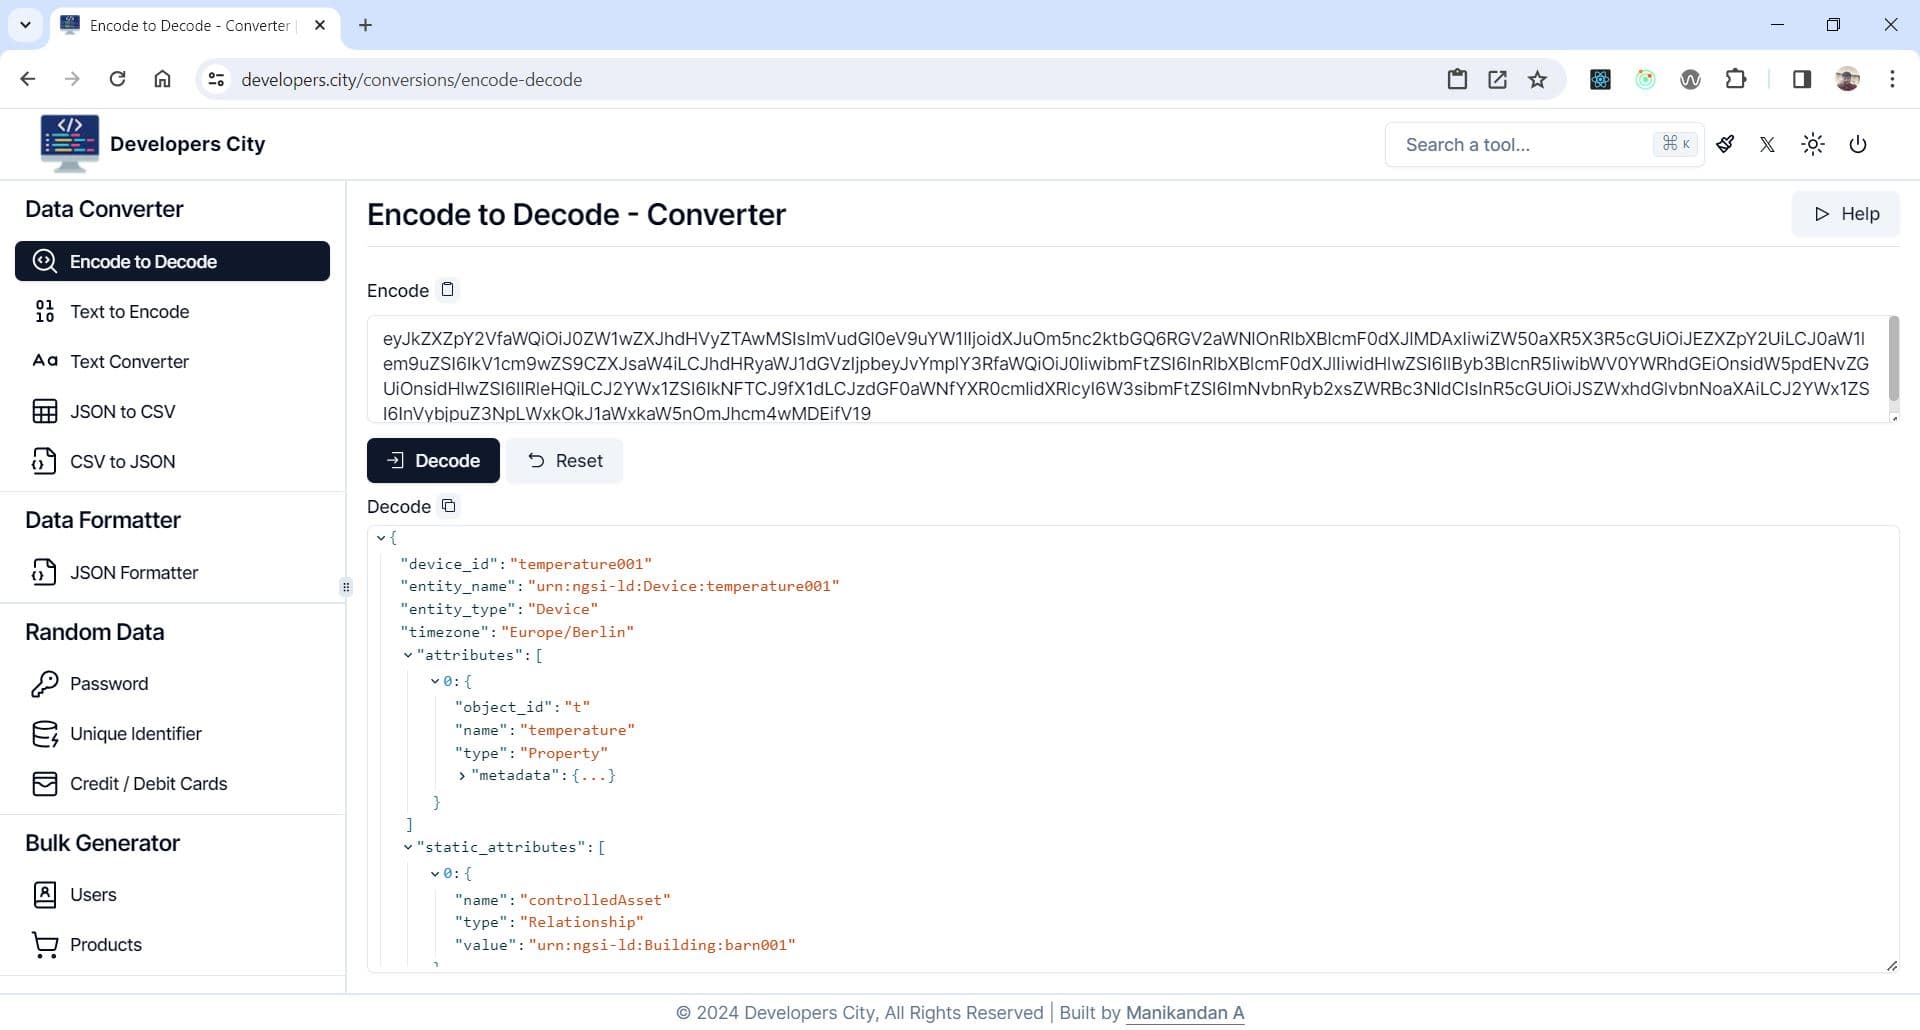Select the Password generator key icon
Screen dimensions: 1920x1030
tap(45, 684)
